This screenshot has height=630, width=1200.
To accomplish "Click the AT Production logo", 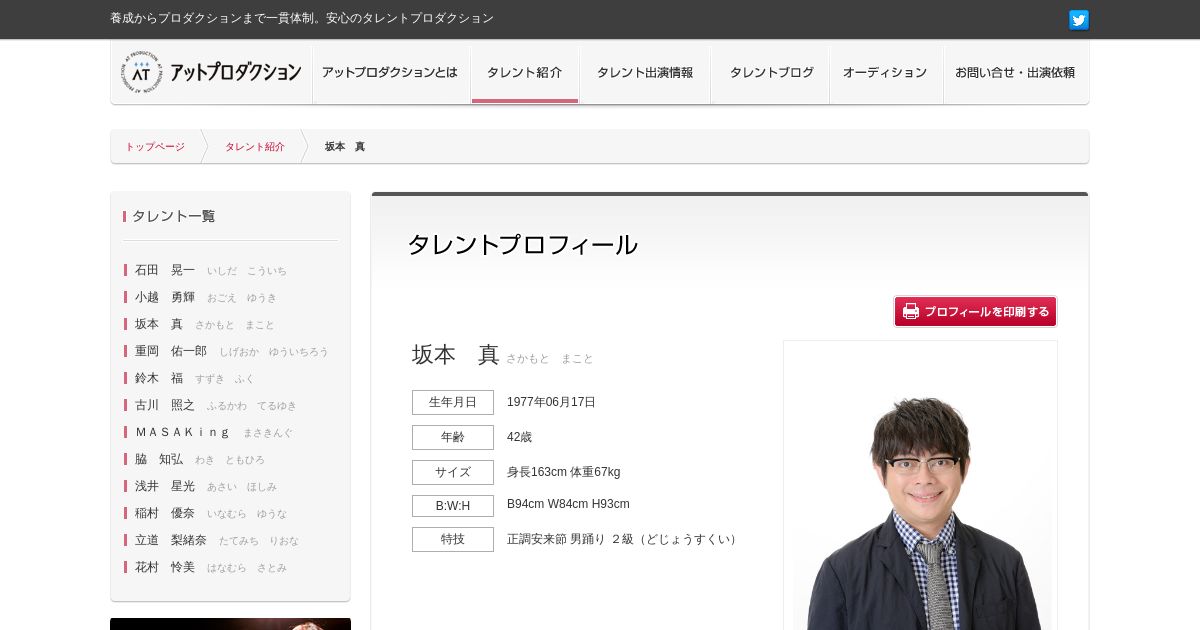I will point(211,72).
